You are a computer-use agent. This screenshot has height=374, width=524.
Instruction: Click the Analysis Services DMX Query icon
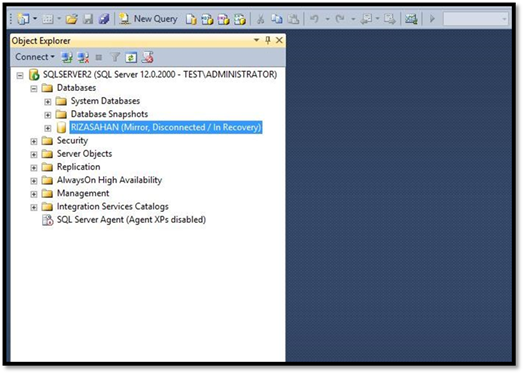[x=223, y=19]
